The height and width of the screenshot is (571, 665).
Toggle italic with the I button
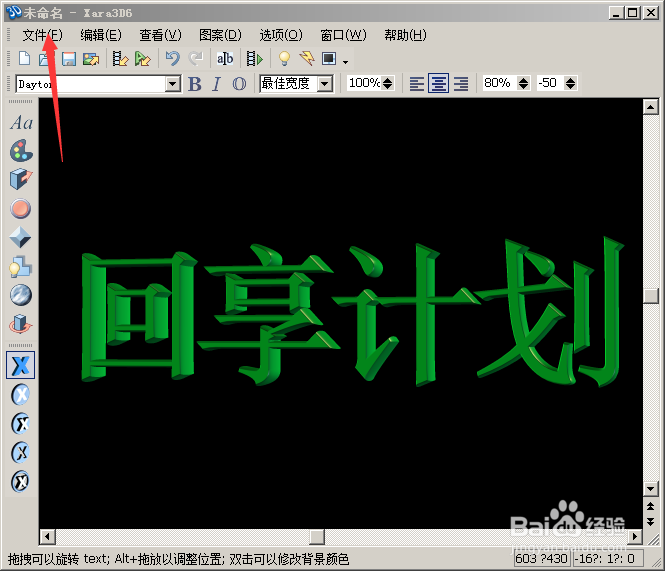click(x=216, y=84)
